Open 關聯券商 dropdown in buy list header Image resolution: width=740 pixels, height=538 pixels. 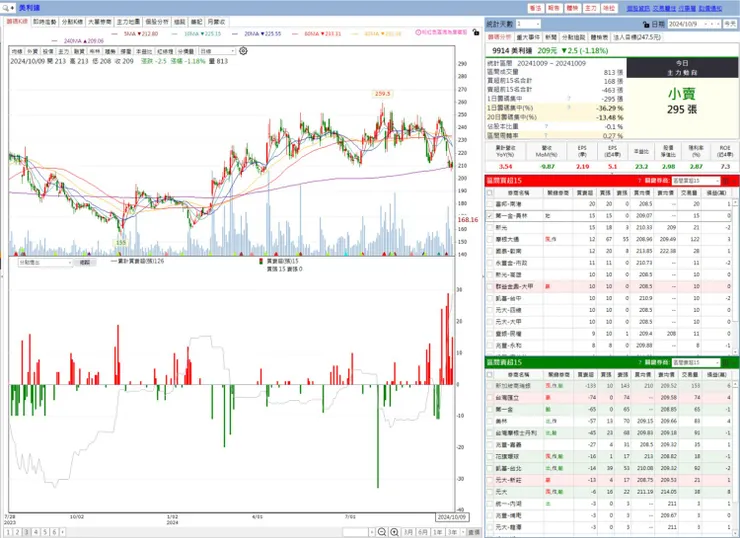[x=696, y=180]
